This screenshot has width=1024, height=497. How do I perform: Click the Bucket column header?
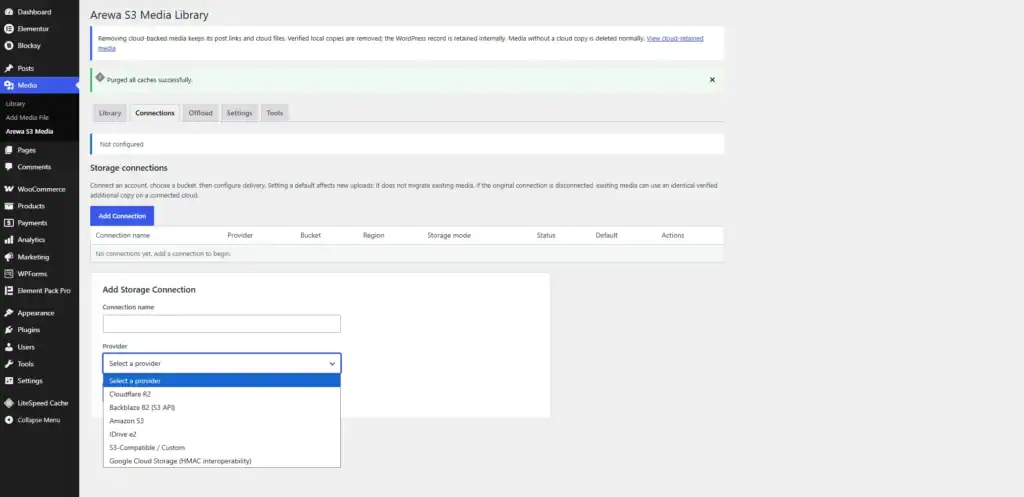click(310, 235)
